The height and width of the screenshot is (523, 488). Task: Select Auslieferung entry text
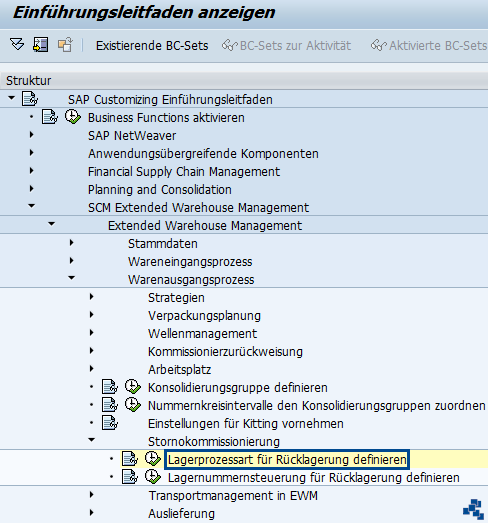(181, 514)
